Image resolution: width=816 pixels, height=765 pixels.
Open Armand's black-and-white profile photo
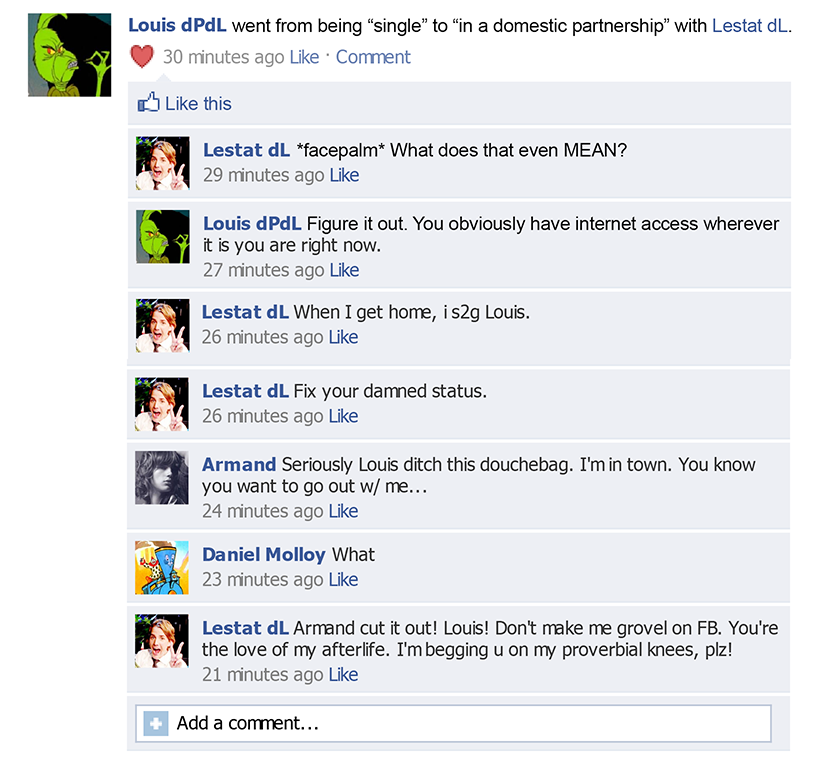(162, 477)
